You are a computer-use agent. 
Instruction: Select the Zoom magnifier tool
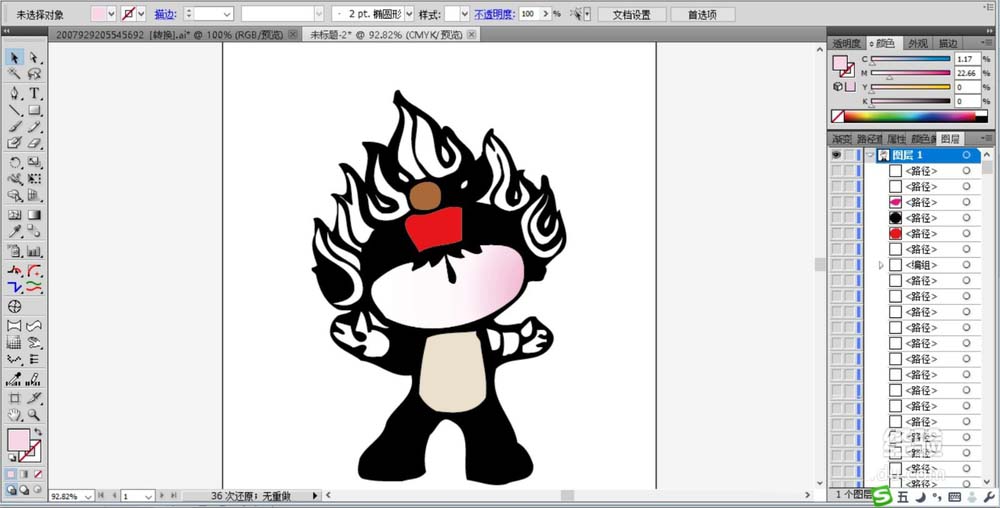click(34, 415)
